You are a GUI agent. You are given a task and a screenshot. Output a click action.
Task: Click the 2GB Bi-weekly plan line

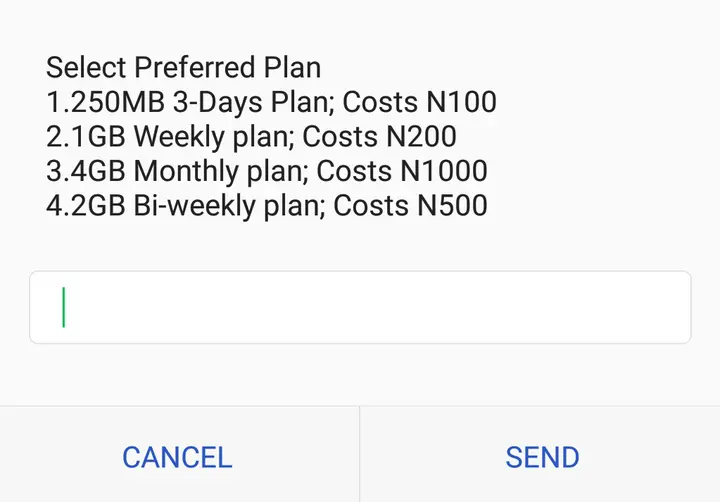267,206
